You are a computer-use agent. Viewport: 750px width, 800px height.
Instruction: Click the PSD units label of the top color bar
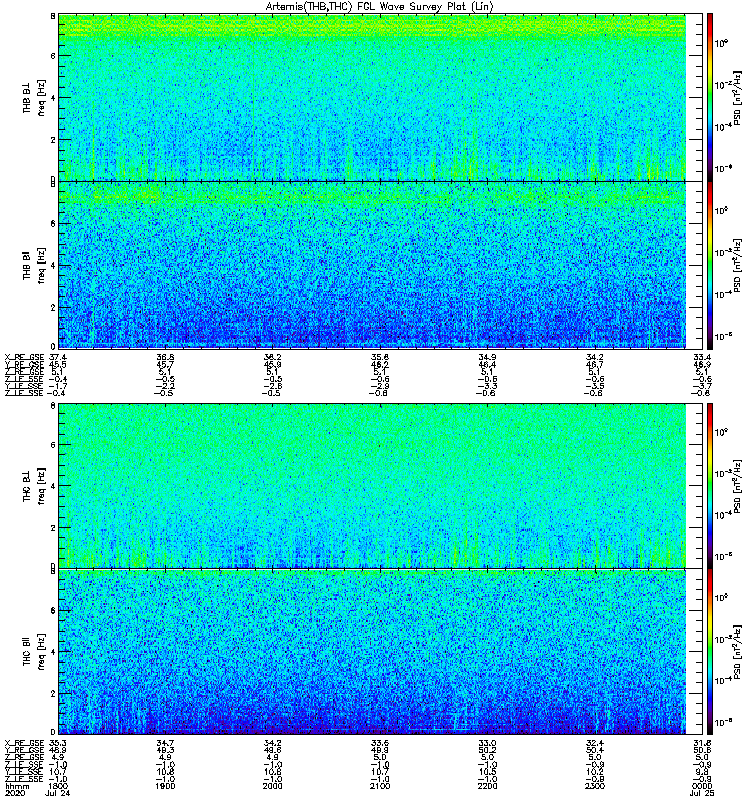[736, 96]
